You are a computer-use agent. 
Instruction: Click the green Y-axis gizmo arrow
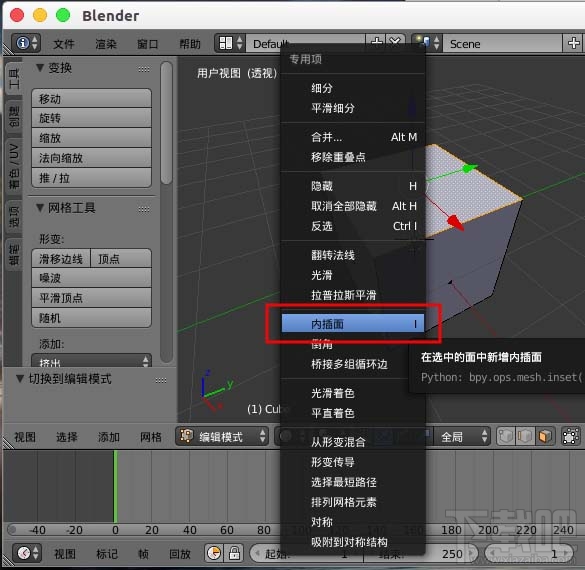pos(469,169)
